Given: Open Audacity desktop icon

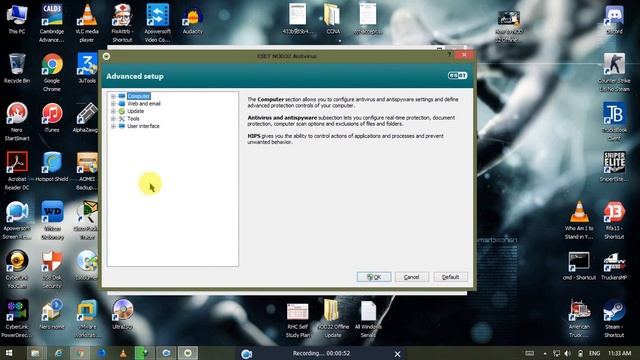Looking at the screenshot, I should click(x=192, y=20).
